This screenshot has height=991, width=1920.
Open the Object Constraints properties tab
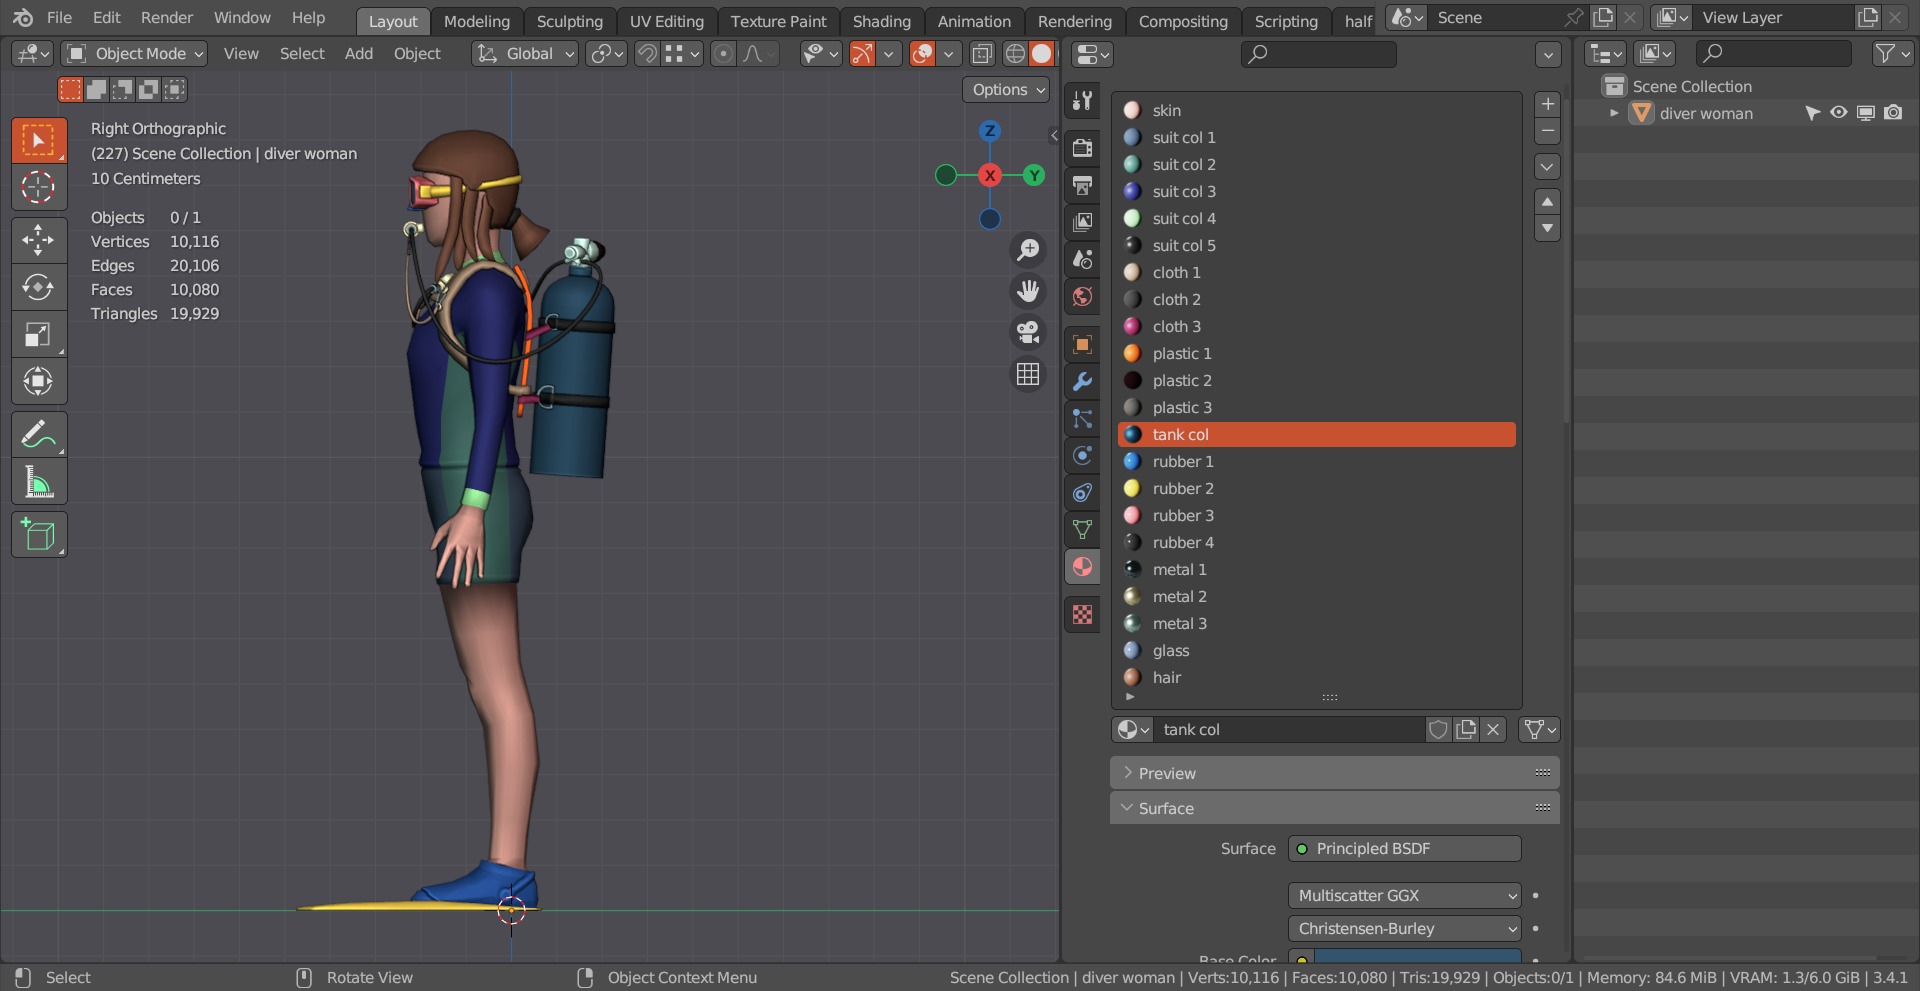1082,493
